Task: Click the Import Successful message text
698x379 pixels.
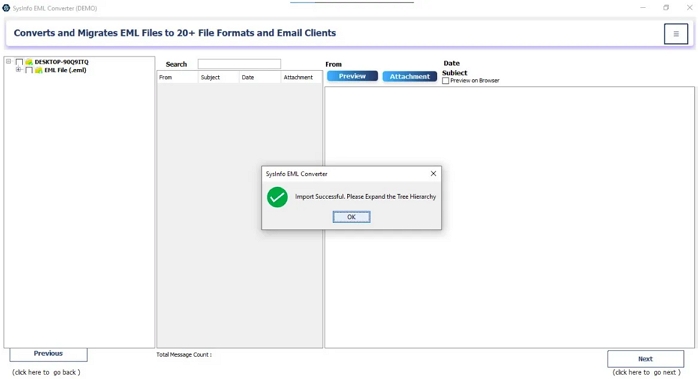Action: pyautogui.click(x=365, y=196)
